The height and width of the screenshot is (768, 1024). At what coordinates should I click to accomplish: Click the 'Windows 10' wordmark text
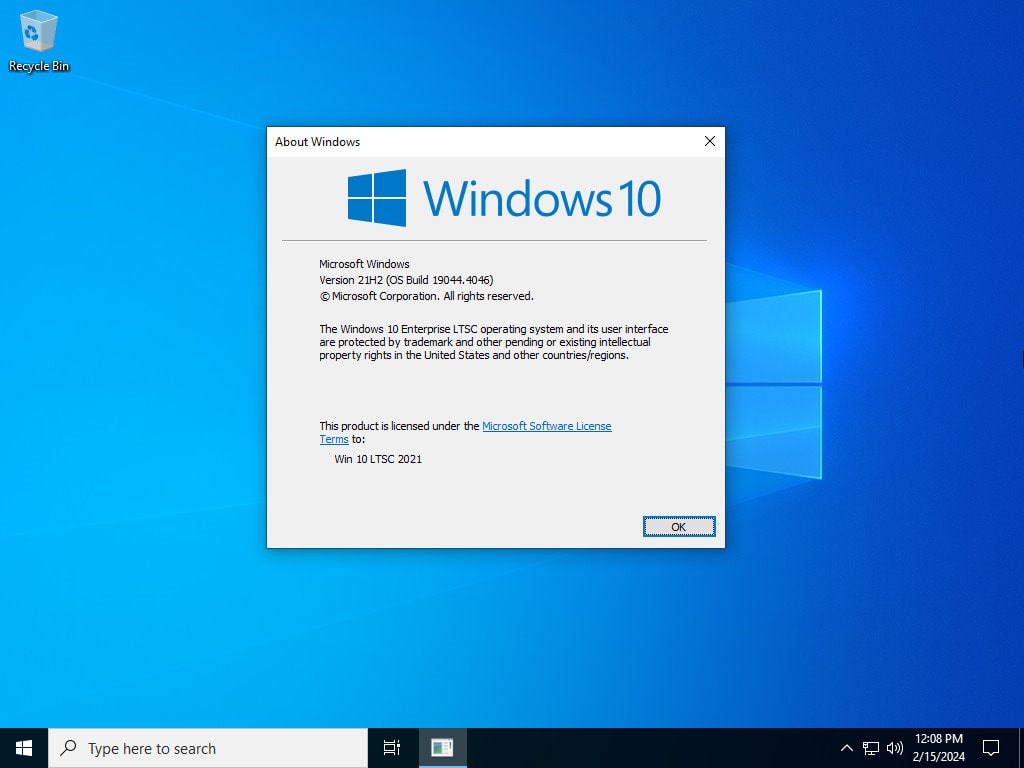(x=541, y=198)
